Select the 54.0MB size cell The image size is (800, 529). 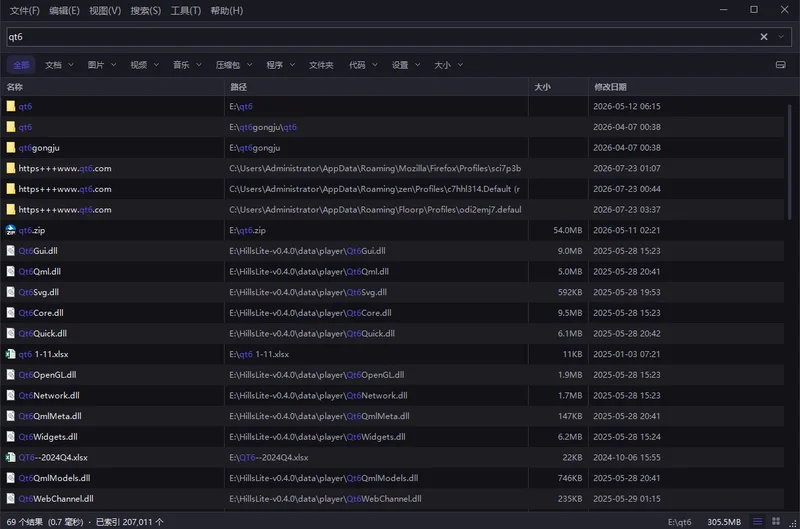point(567,230)
